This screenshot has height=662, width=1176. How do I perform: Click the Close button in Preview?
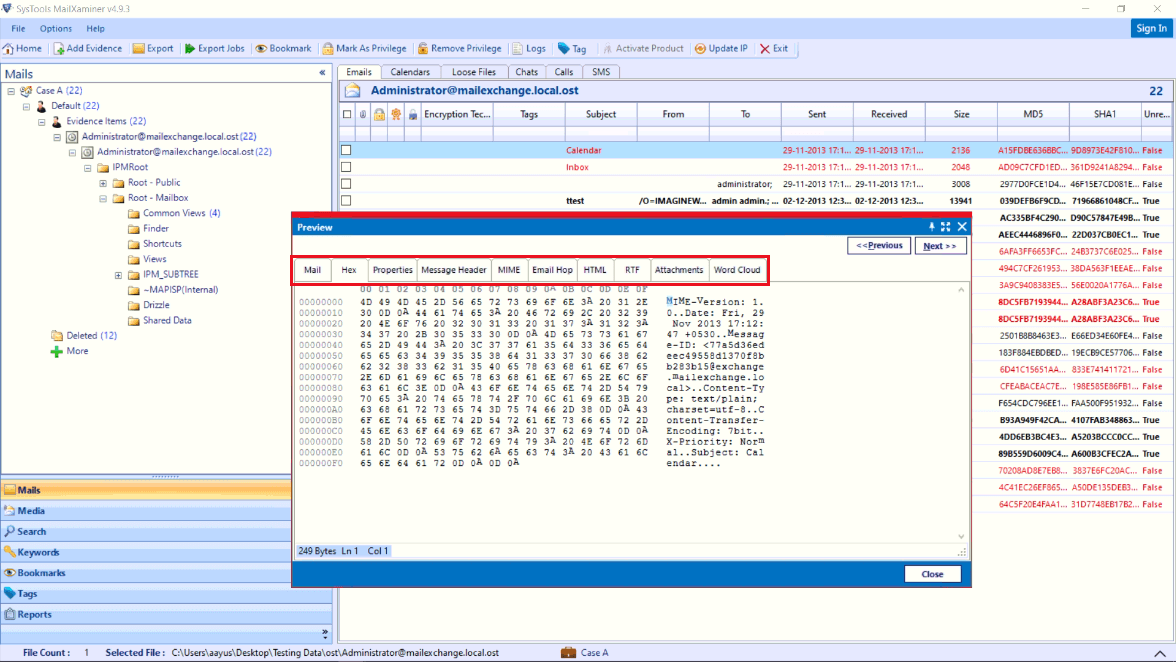point(932,574)
